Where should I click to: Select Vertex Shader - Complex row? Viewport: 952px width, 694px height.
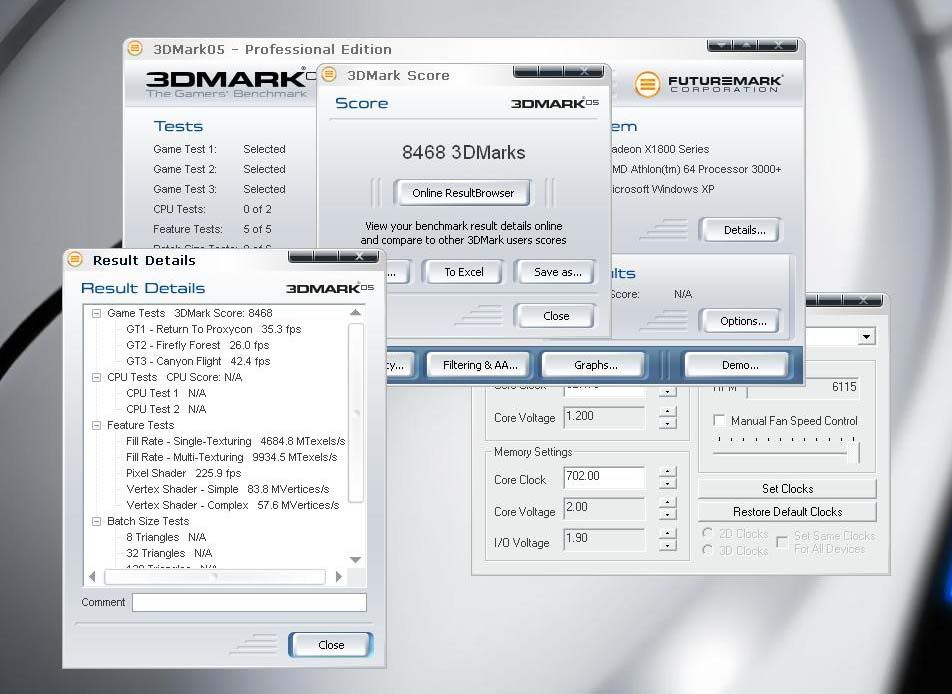coord(233,505)
